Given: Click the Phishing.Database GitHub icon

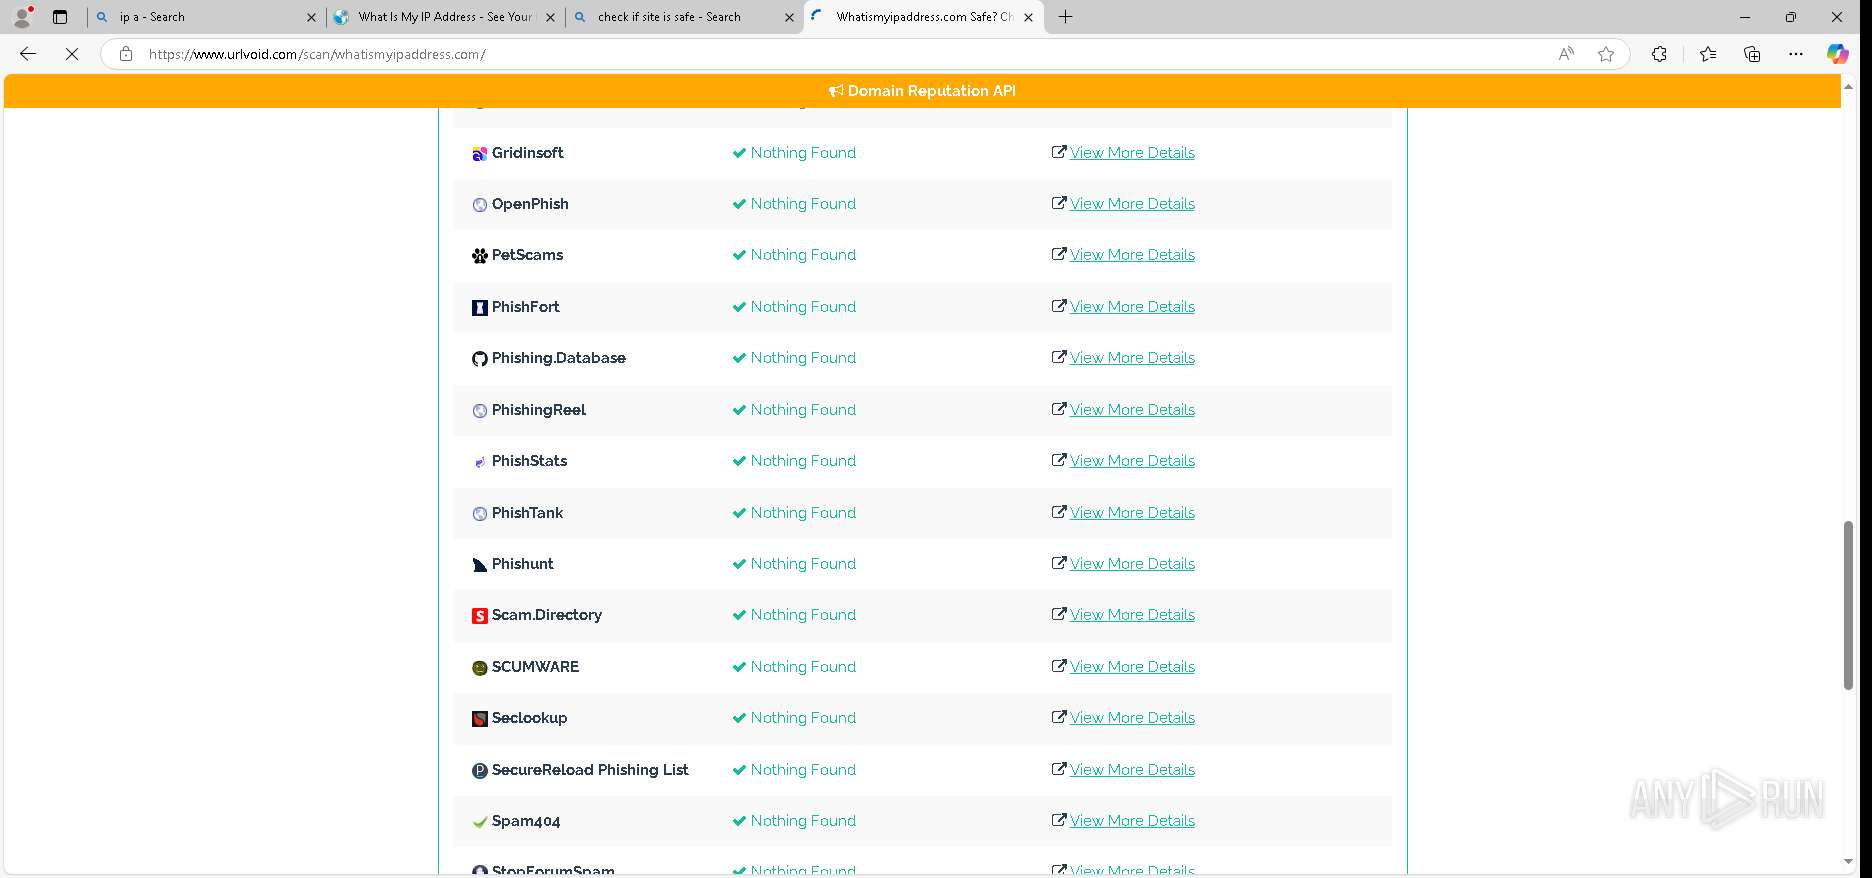Looking at the screenshot, I should (x=480, y=359).
